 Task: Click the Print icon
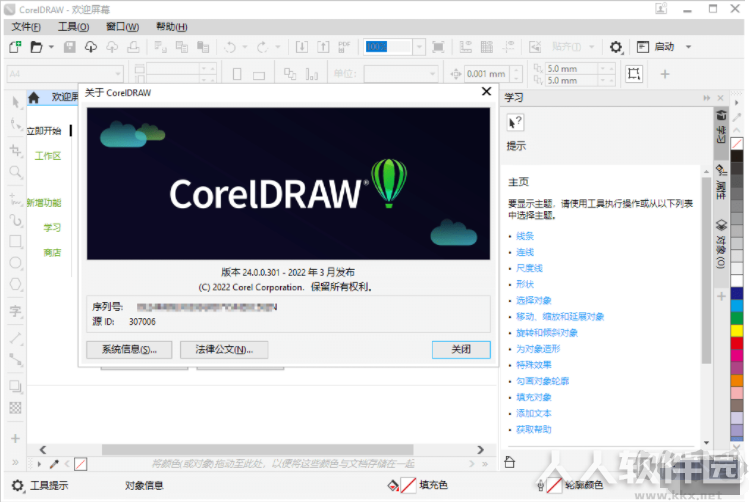(x=133, y=47)
